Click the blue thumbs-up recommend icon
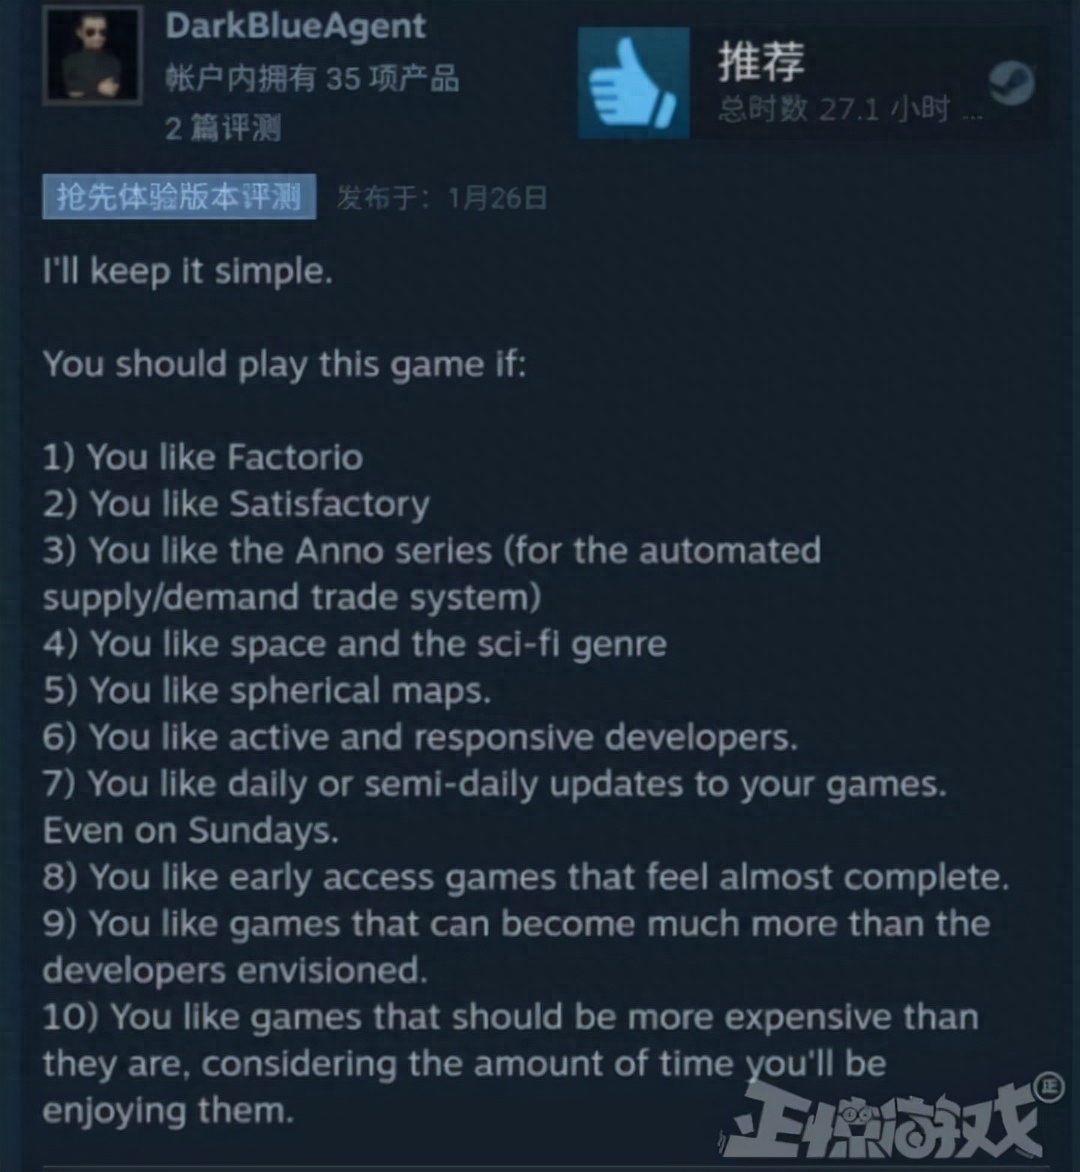The height and width of the screenshot is (1172, 1080). pyautogui.click(x=634, y=83)
